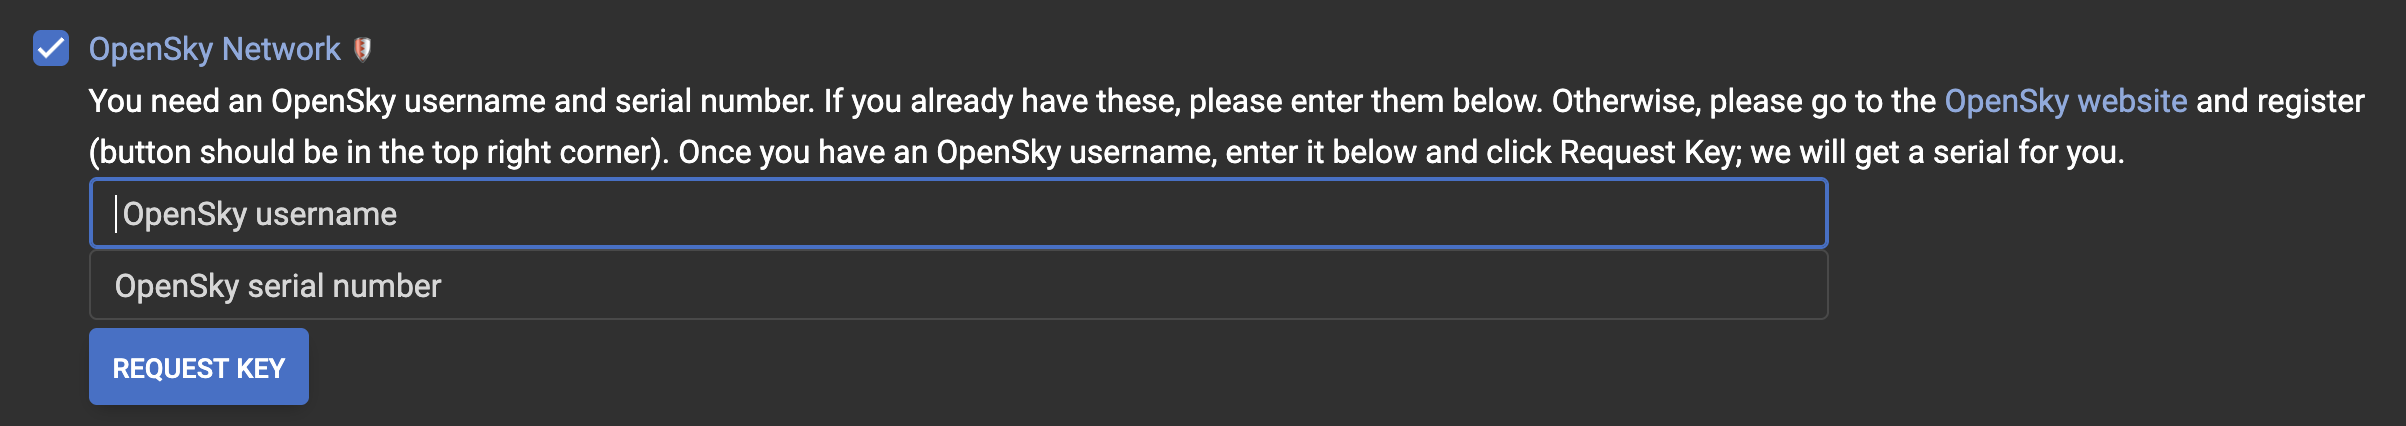Click inside the focused OpenSky username input
The height and width of the screenshot is (426, 2406).
point(958,214)
